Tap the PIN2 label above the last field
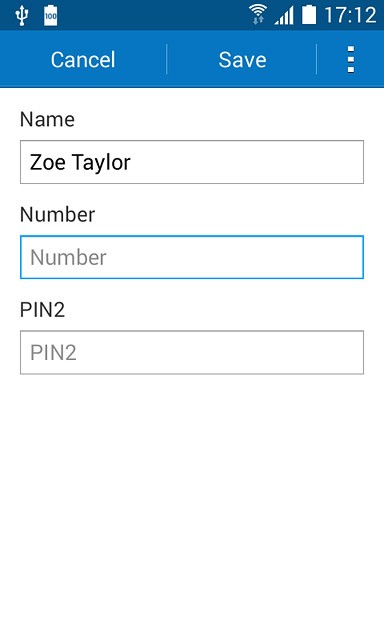This screenshot has height=640, width=384. pos(42,310)
